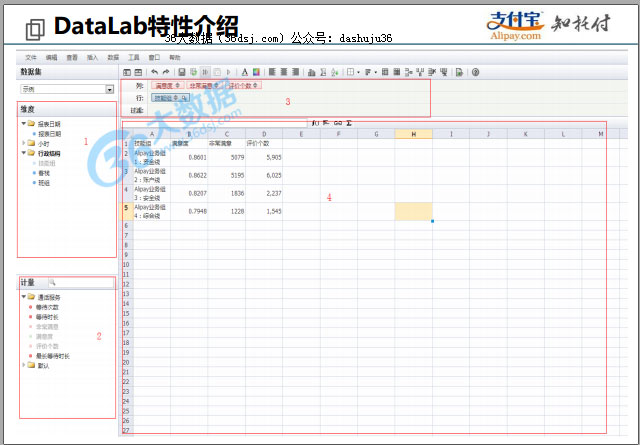
Task: Open the font color A tool
Action: [x=244, y=72]
